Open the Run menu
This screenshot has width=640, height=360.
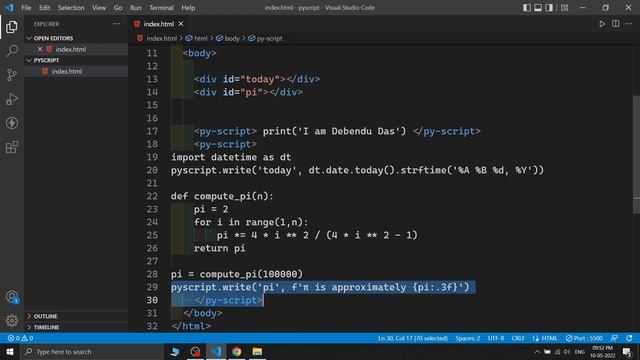pos(136,8)
